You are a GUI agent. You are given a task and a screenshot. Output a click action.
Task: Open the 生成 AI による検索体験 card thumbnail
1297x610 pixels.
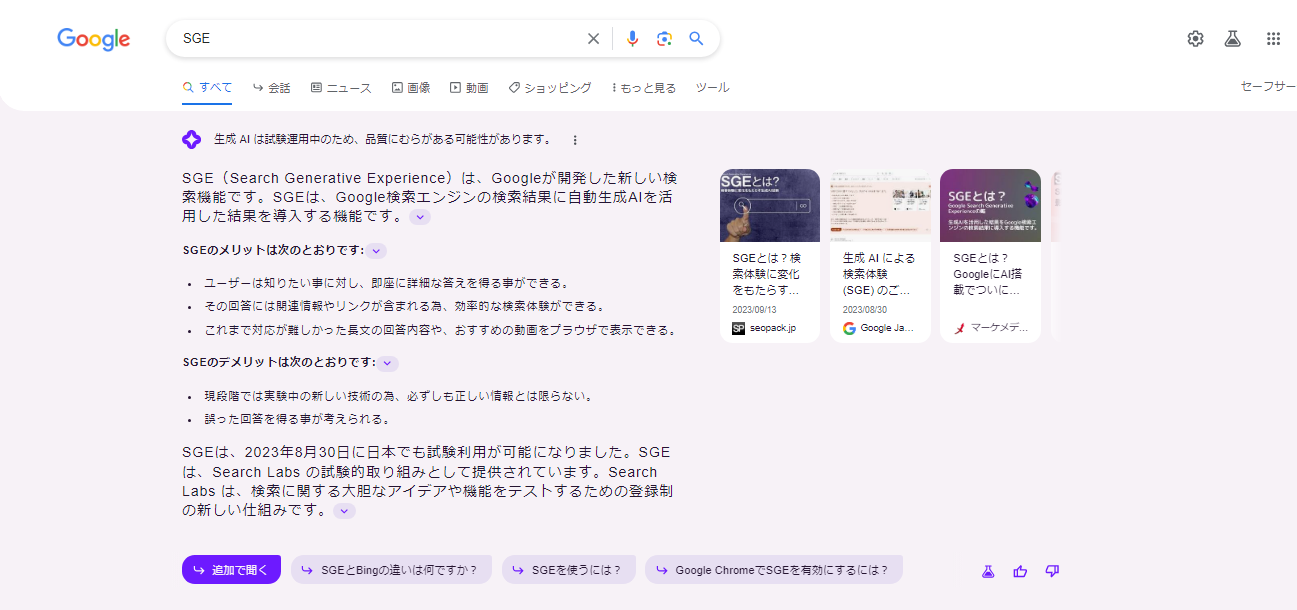tap(880, 205)
